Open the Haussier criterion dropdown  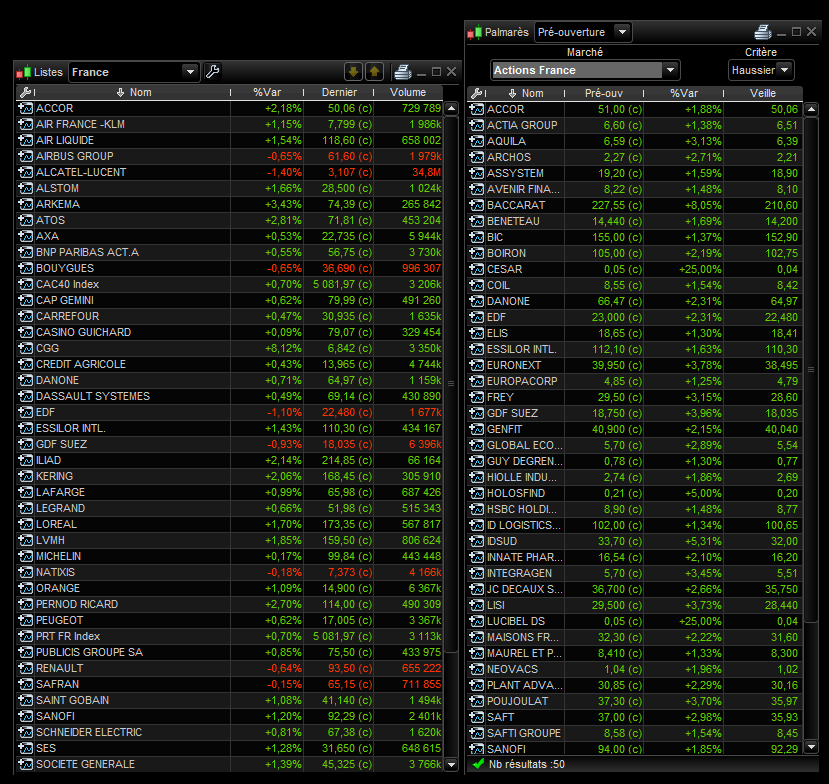[x=785, y=70]
